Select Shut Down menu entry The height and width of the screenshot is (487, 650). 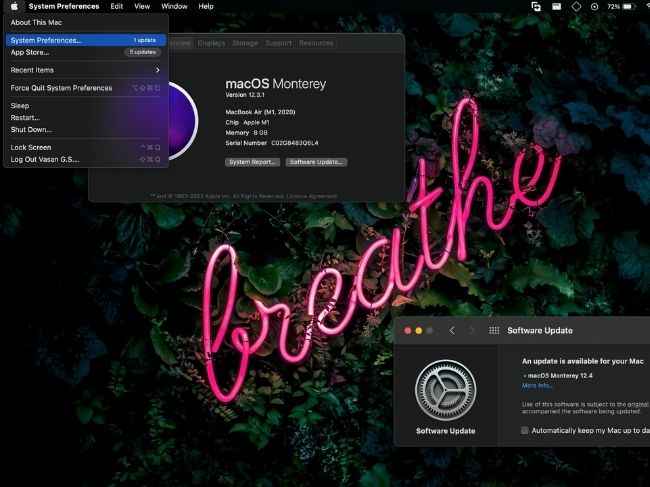point(86,130)
